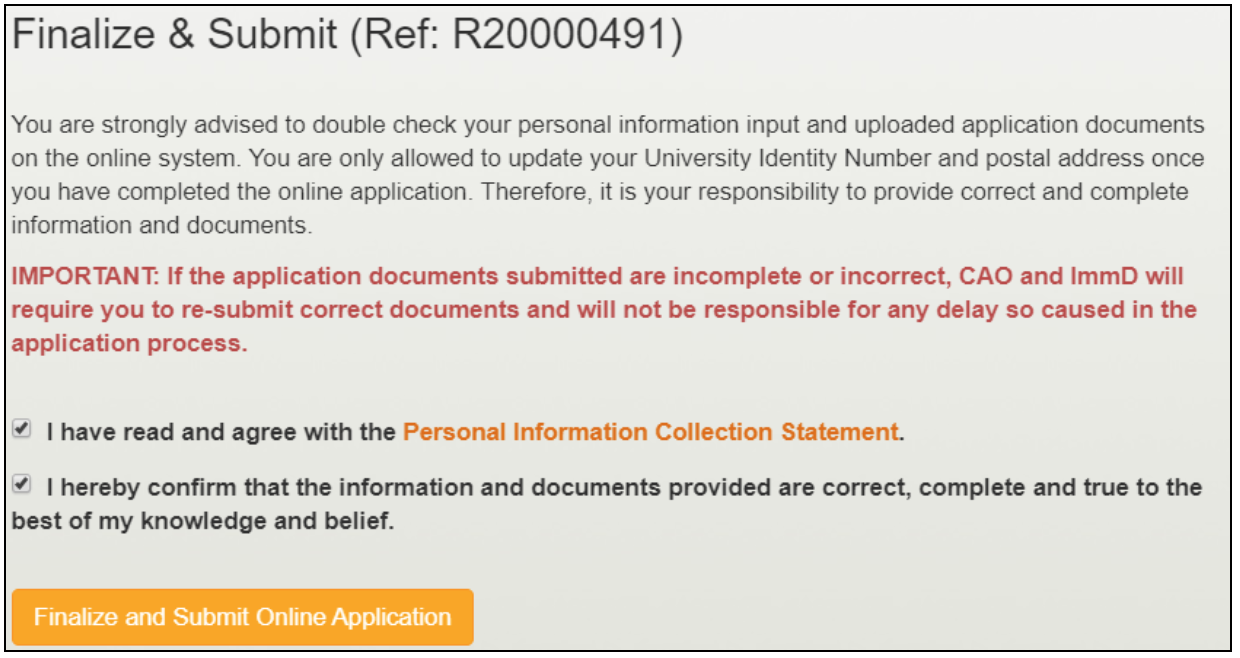Click the "best of my knowledge and belief." line
Image resolution: width=1240 pixels, height=658 pixels.
coord(203,522)
